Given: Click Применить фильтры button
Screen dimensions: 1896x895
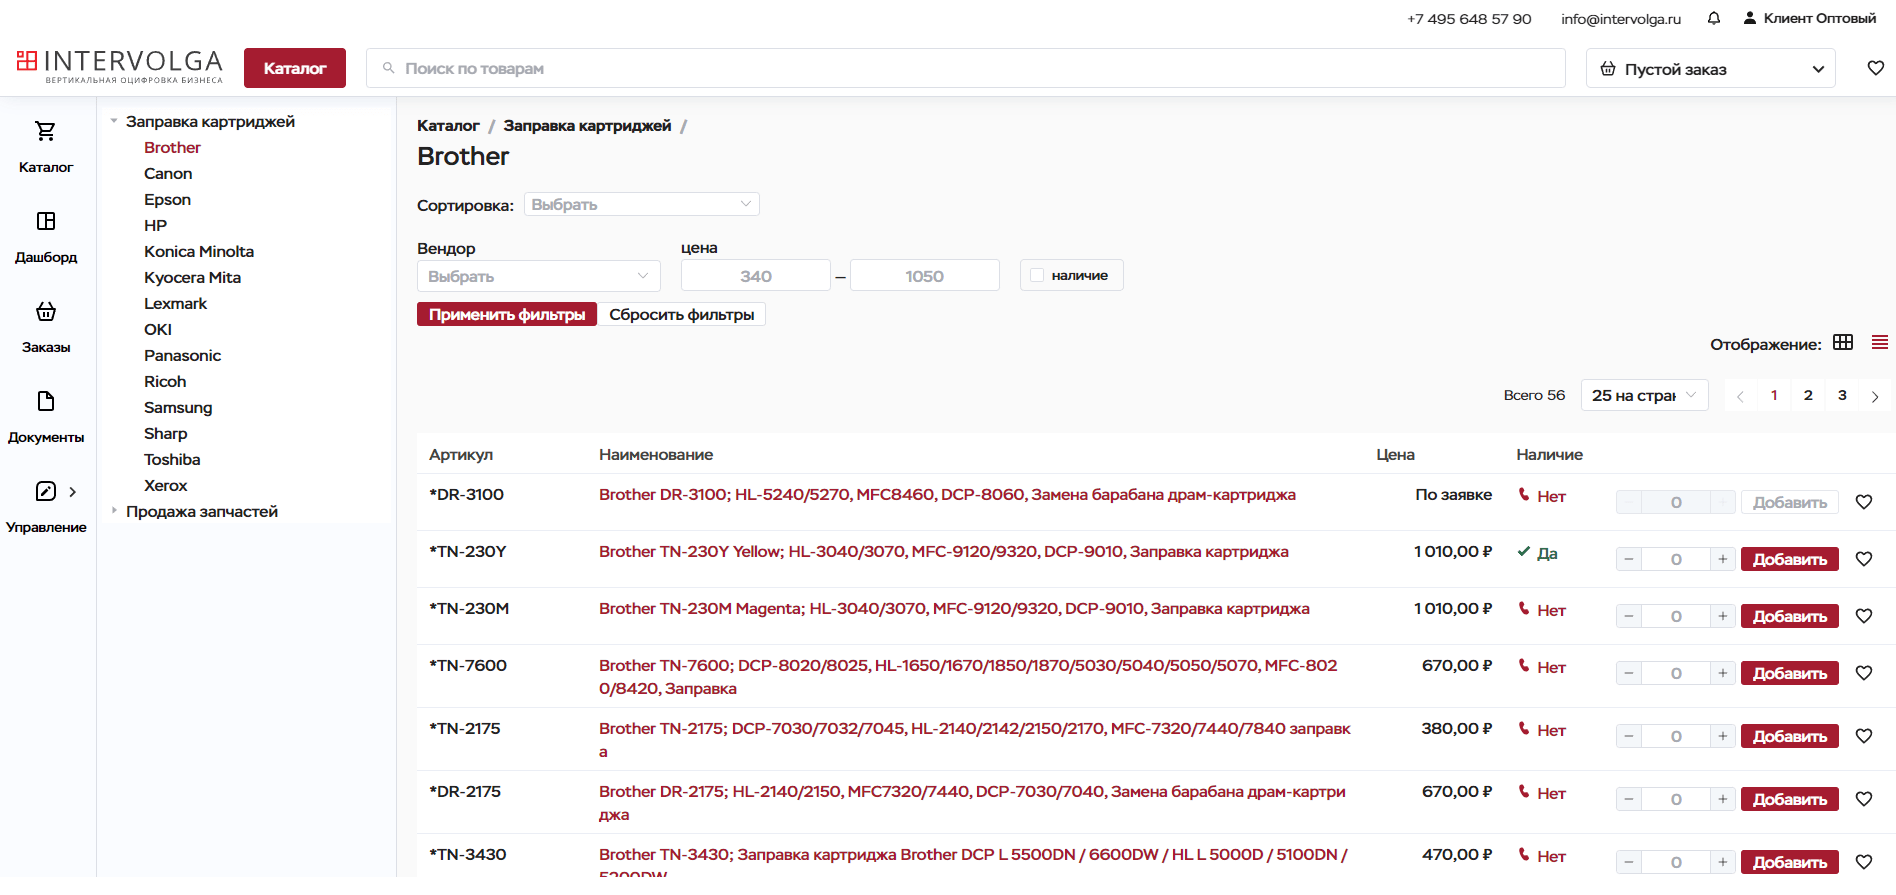Looking at the screenshot, I should pos(507,314).
